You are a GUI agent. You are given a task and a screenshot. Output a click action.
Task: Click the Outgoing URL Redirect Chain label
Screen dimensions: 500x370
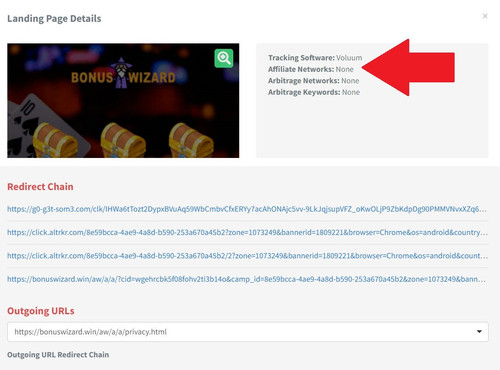point(58,355)
